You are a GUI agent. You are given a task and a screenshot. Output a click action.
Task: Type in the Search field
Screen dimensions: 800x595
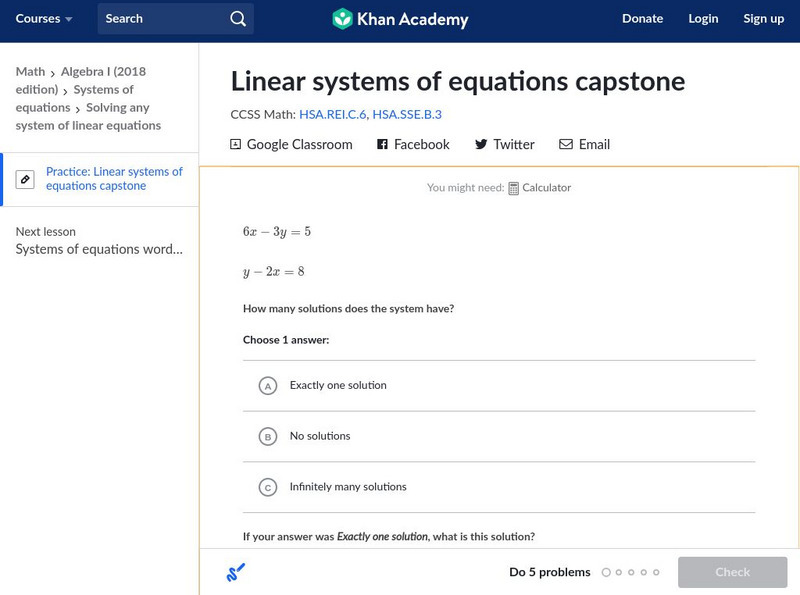160,19
